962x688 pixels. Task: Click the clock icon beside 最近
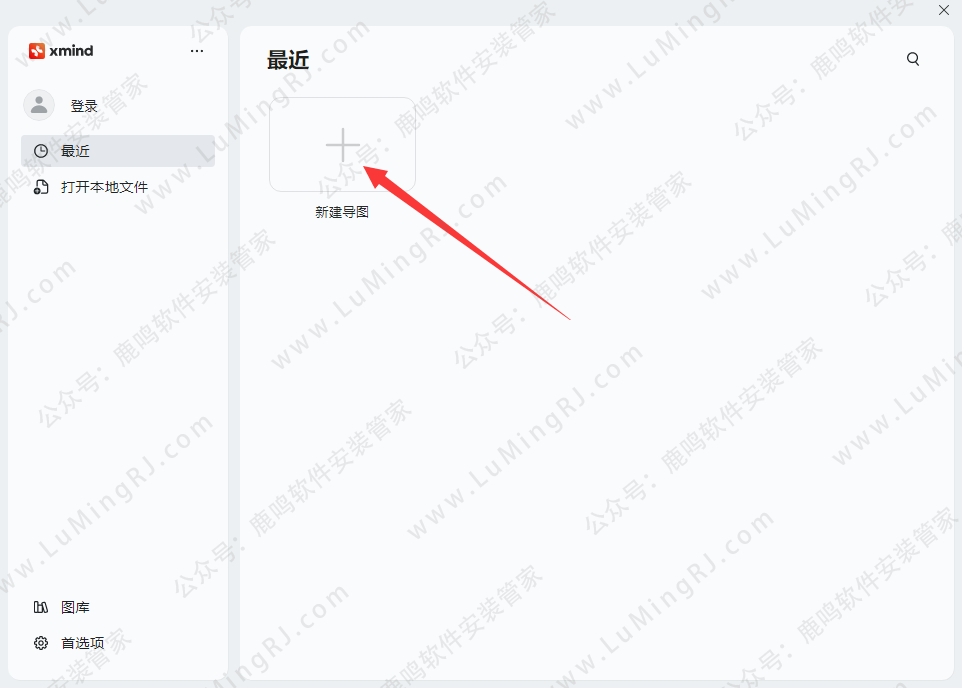pyautogui.click(x=41, y=151)
